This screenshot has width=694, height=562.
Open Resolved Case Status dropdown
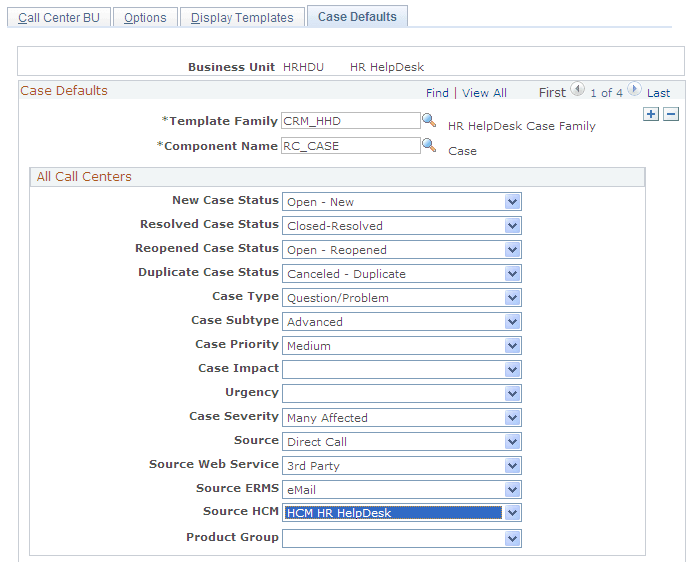402,226
